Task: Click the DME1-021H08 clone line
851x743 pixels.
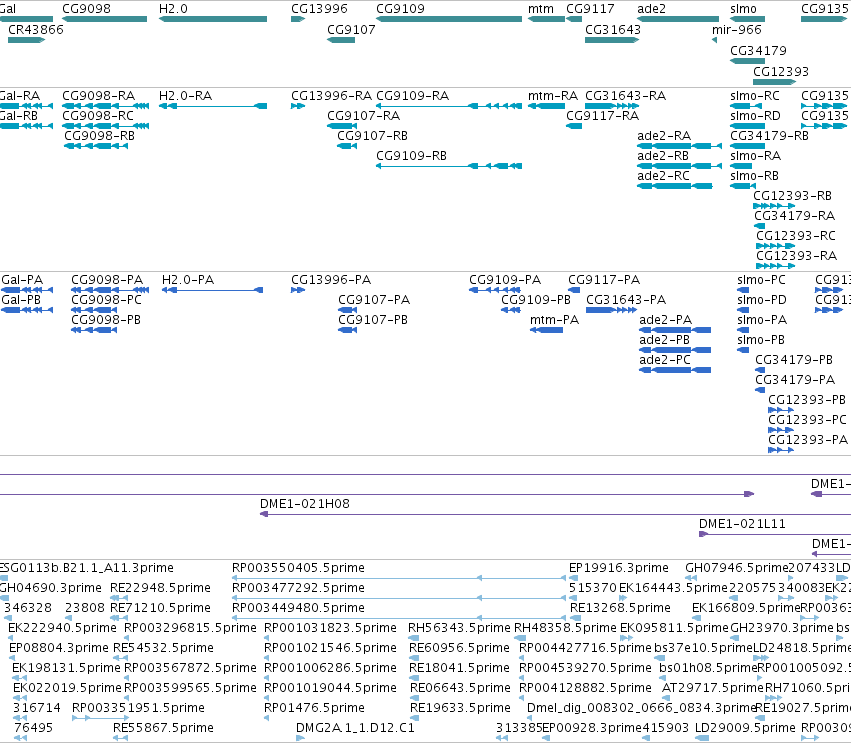Action: [x=555, y=514]
